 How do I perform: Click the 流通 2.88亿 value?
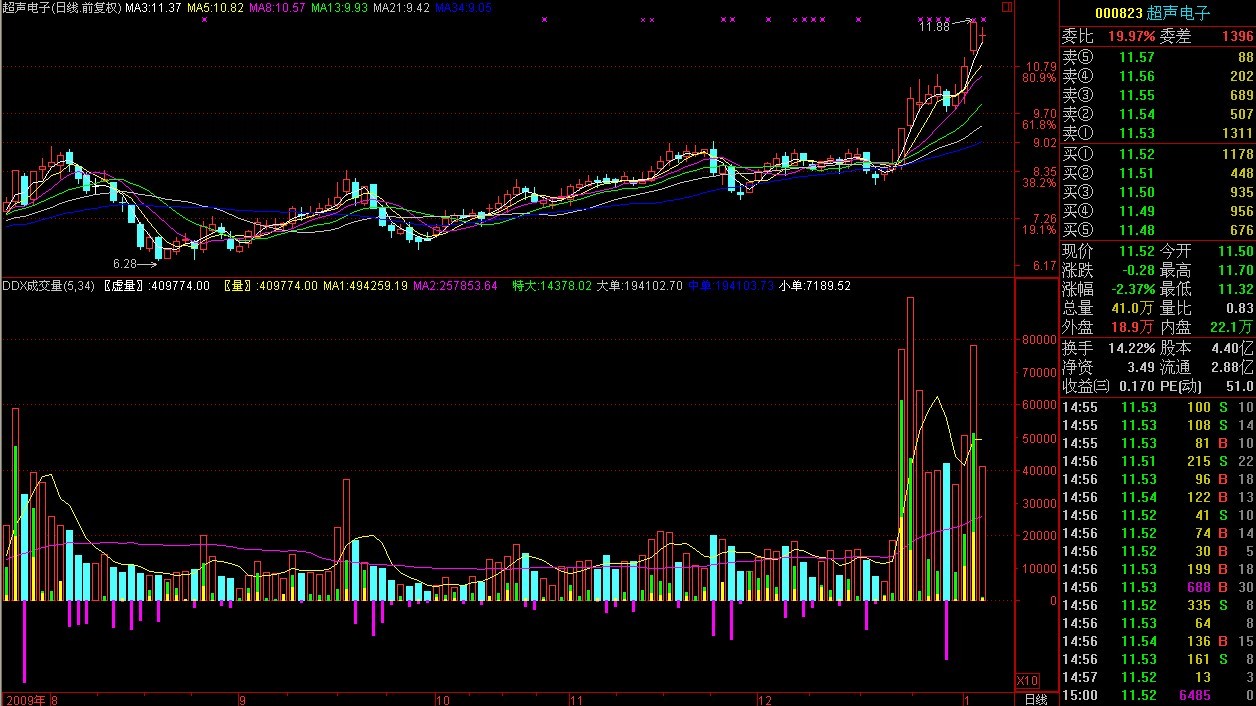[x=1233, y=368]
